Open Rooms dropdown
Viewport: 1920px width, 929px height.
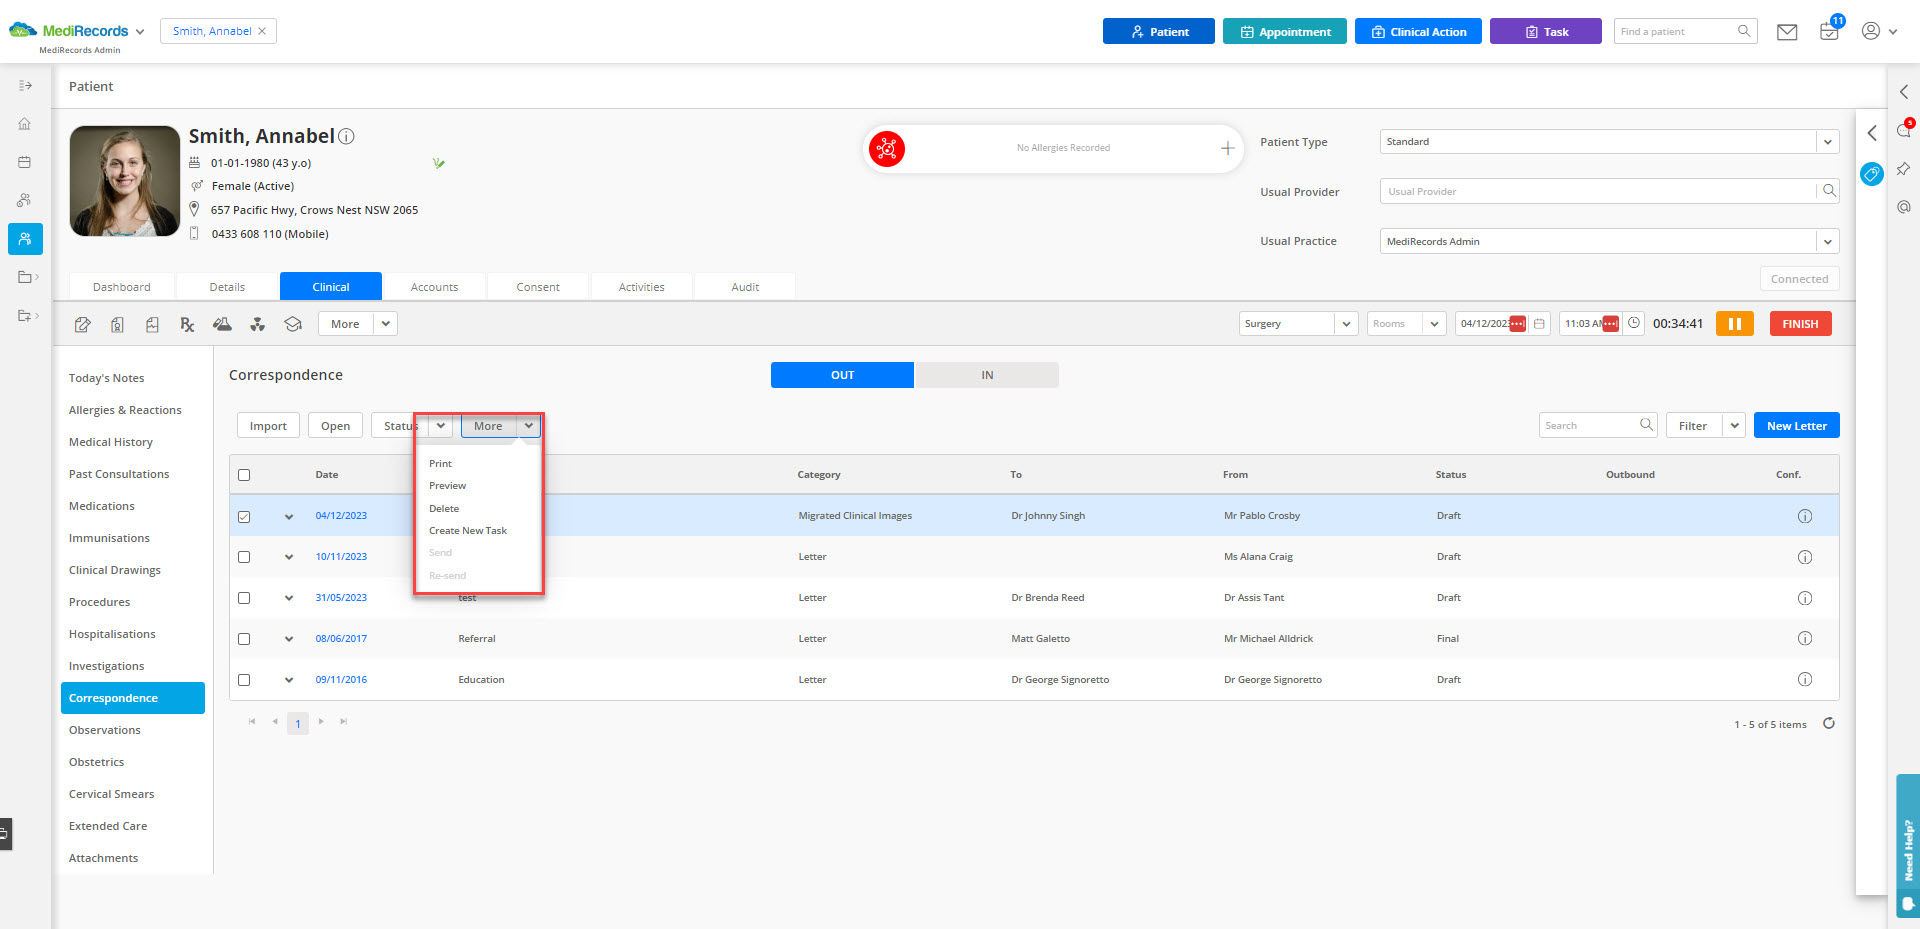pyautogui.click(x=1434, y=324)
